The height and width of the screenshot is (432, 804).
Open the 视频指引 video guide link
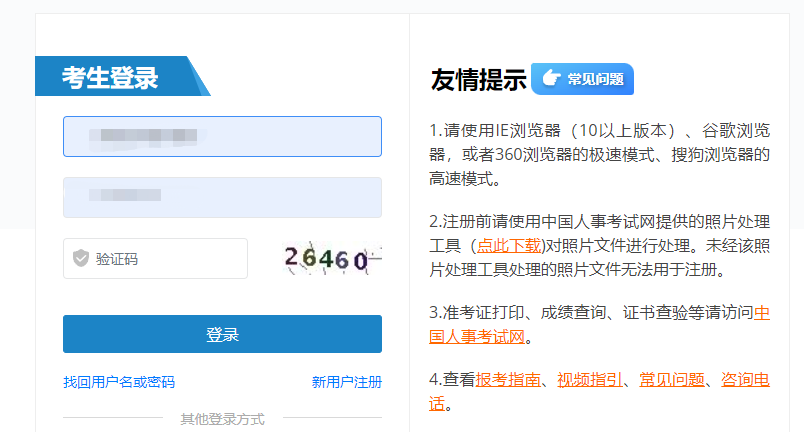(x=590, y=379)
